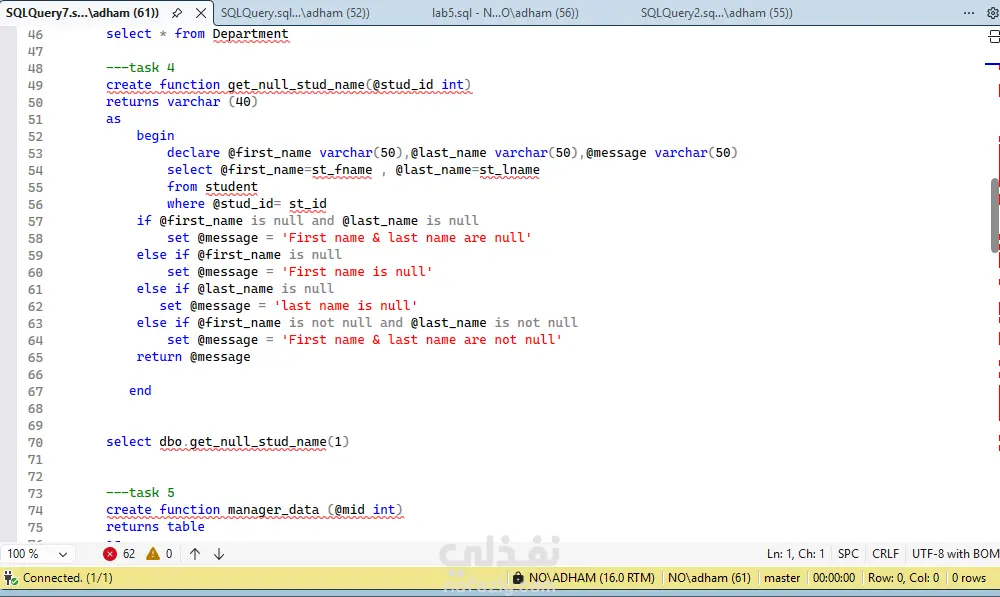Viewport: 1000px width, 597px height.
Task: Click dbo.get_null_stud_name on line 70
Action: [242, 441]
